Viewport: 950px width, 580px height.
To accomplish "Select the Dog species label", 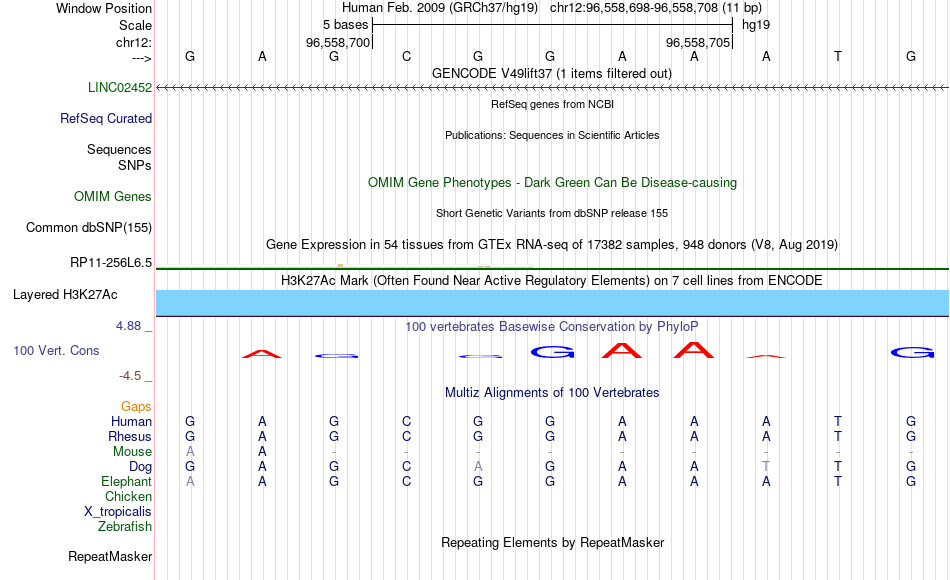I will click(141, 467).
